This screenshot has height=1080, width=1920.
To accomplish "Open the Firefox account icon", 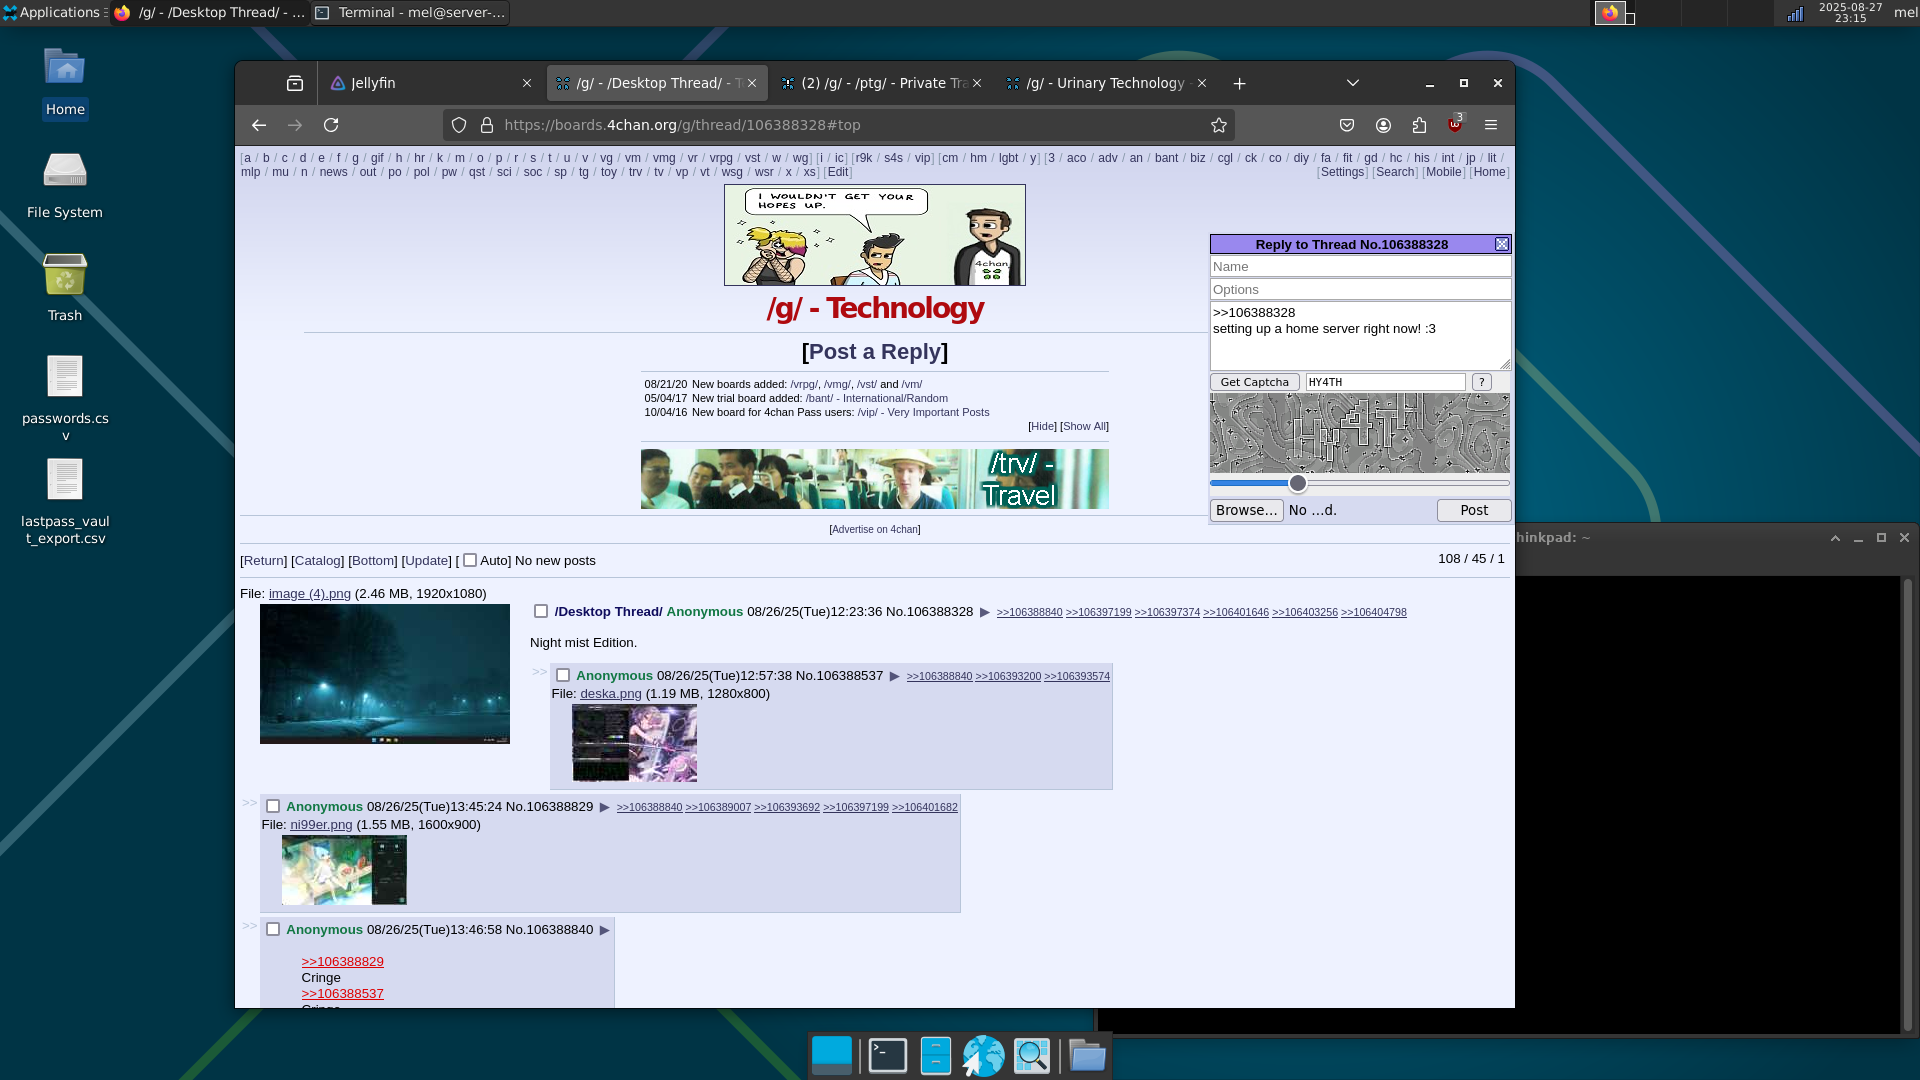I will coord(1383,125).
